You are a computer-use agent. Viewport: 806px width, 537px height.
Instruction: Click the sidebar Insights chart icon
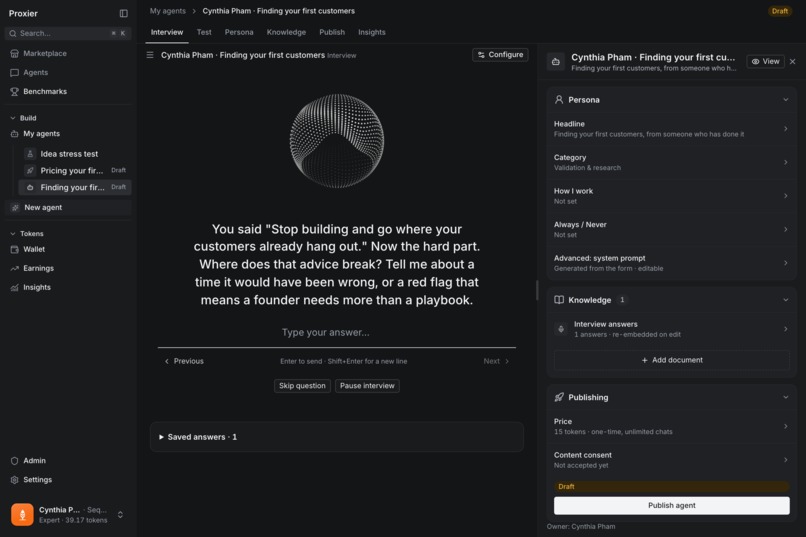tap(14, 287)
